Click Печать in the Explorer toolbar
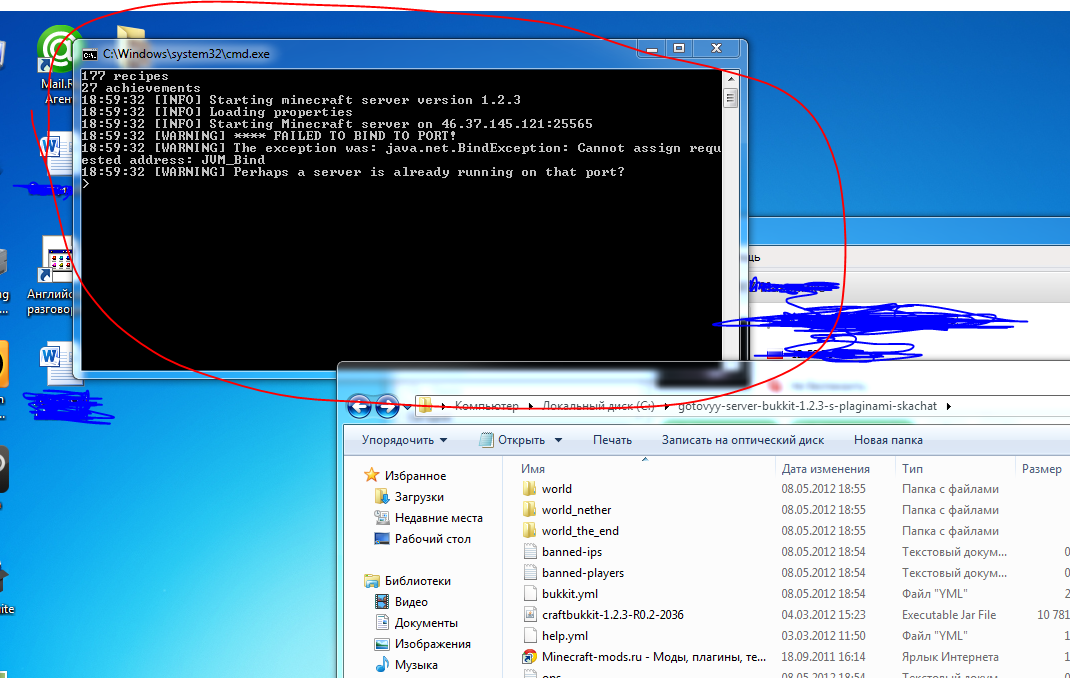Screen dimensions: 1070x678 [x=612, y=440]
